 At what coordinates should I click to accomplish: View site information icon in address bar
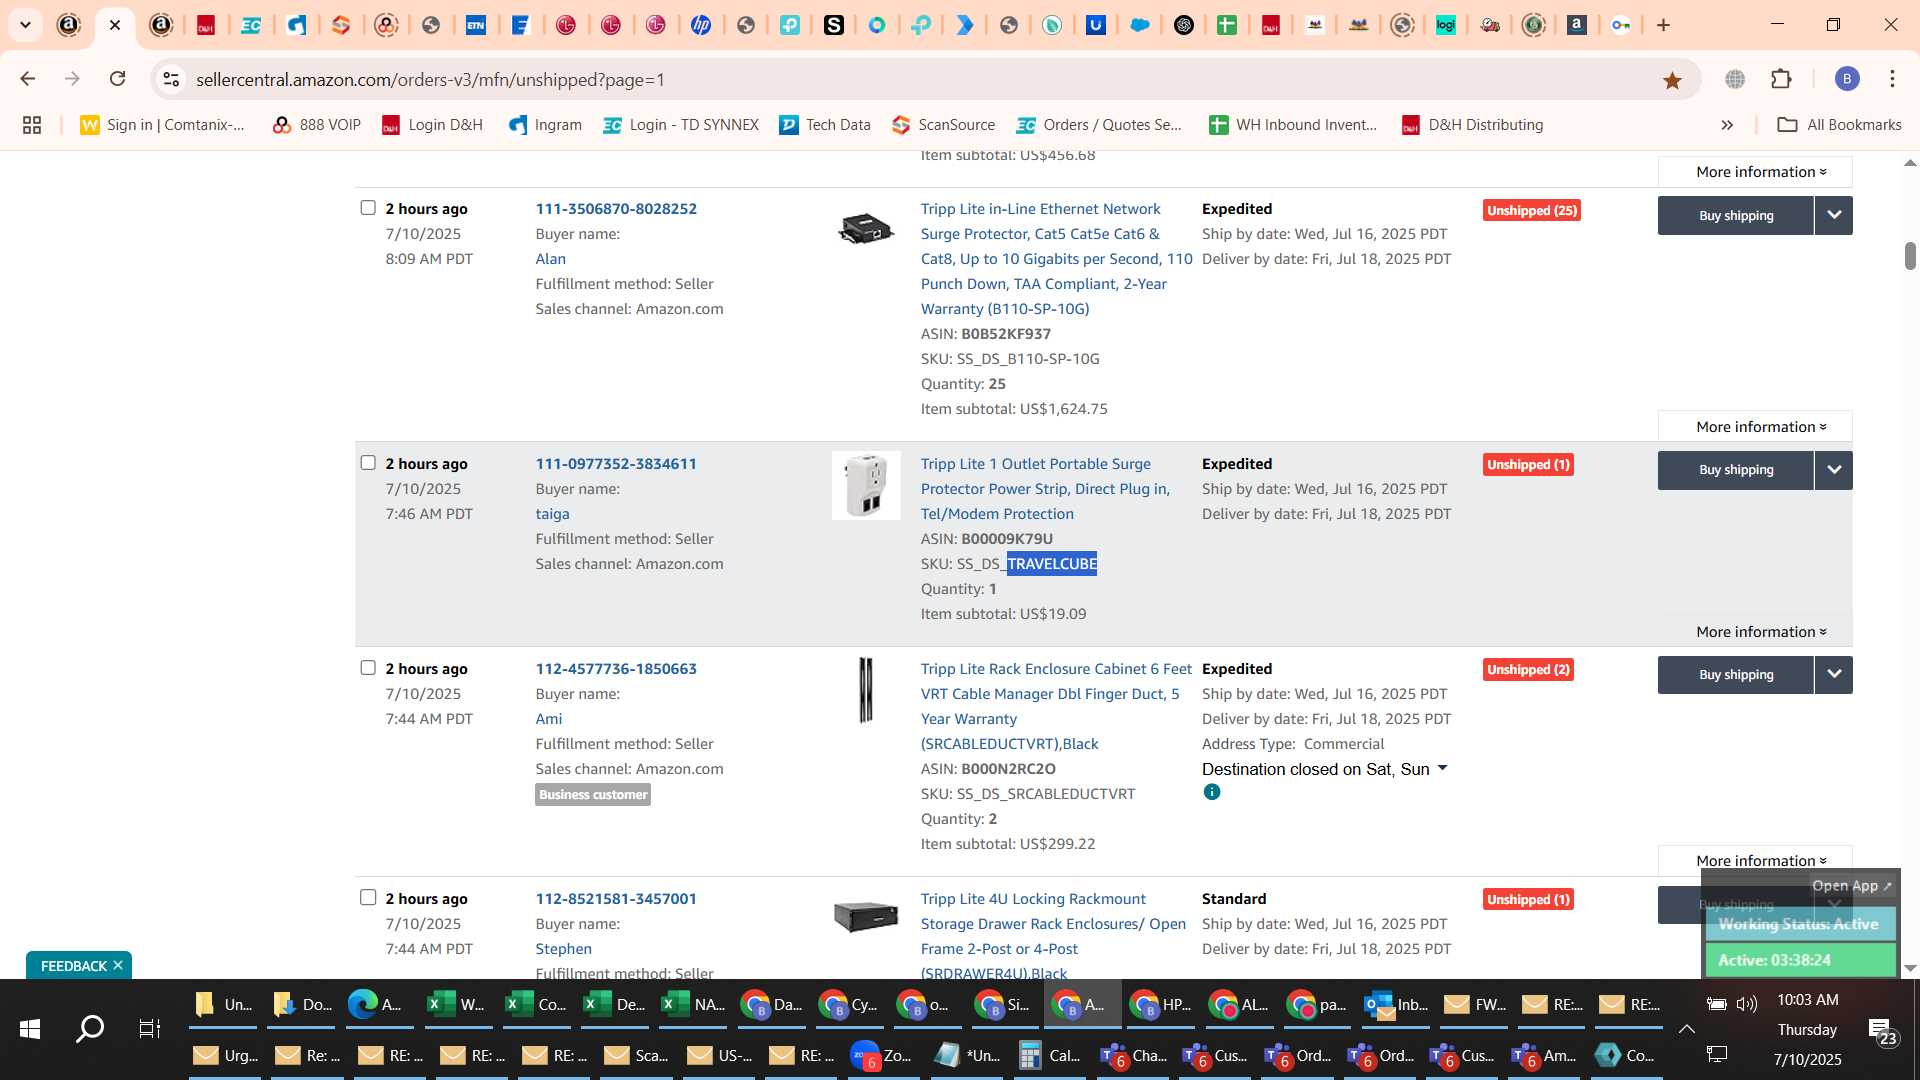[x=171, y=79]
